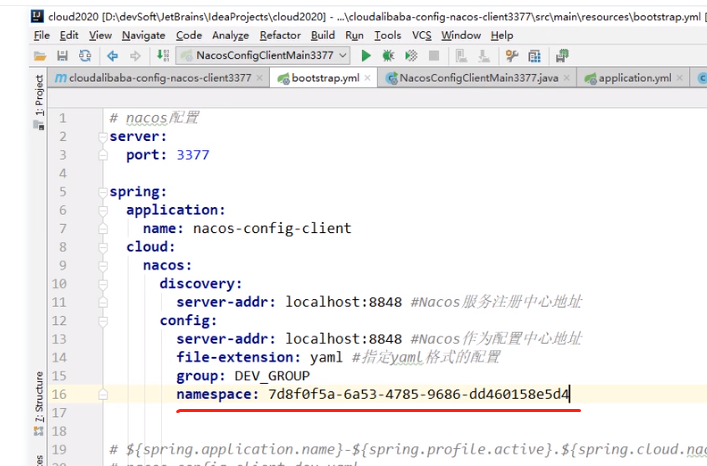Open the Window menu
Image resolution: width=707 pixels, height=466 pixels.
coord(461,36)
